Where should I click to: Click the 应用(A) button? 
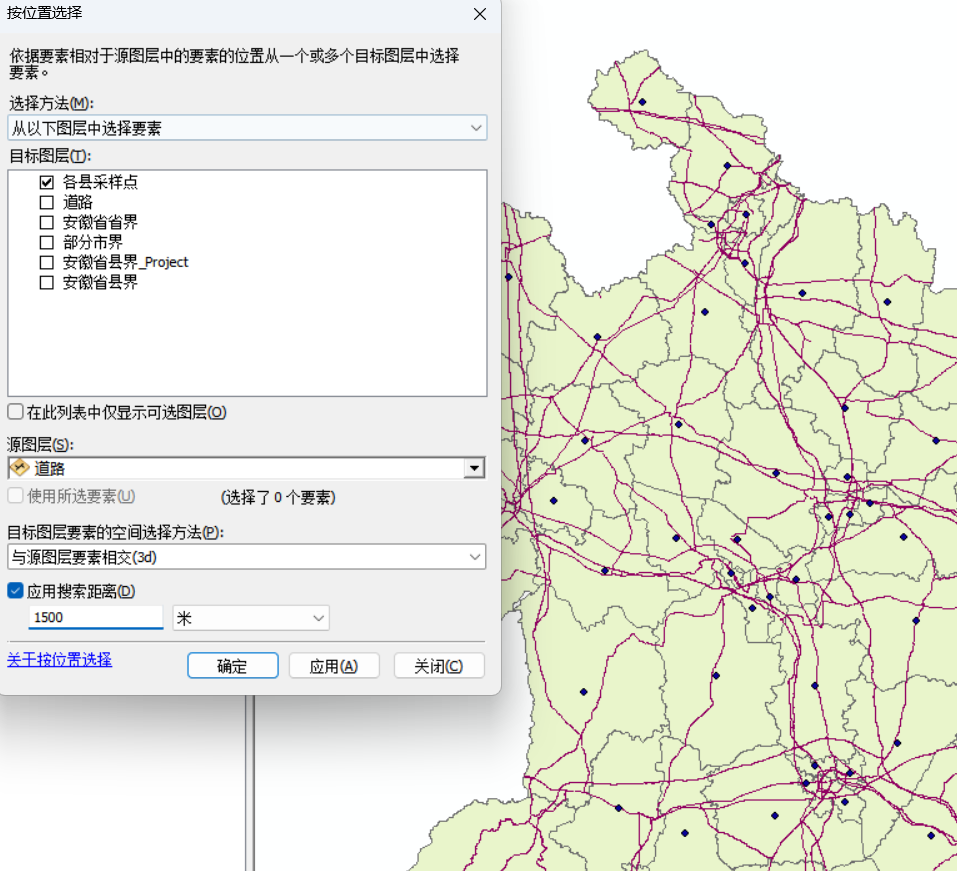(x=334, y=665)
